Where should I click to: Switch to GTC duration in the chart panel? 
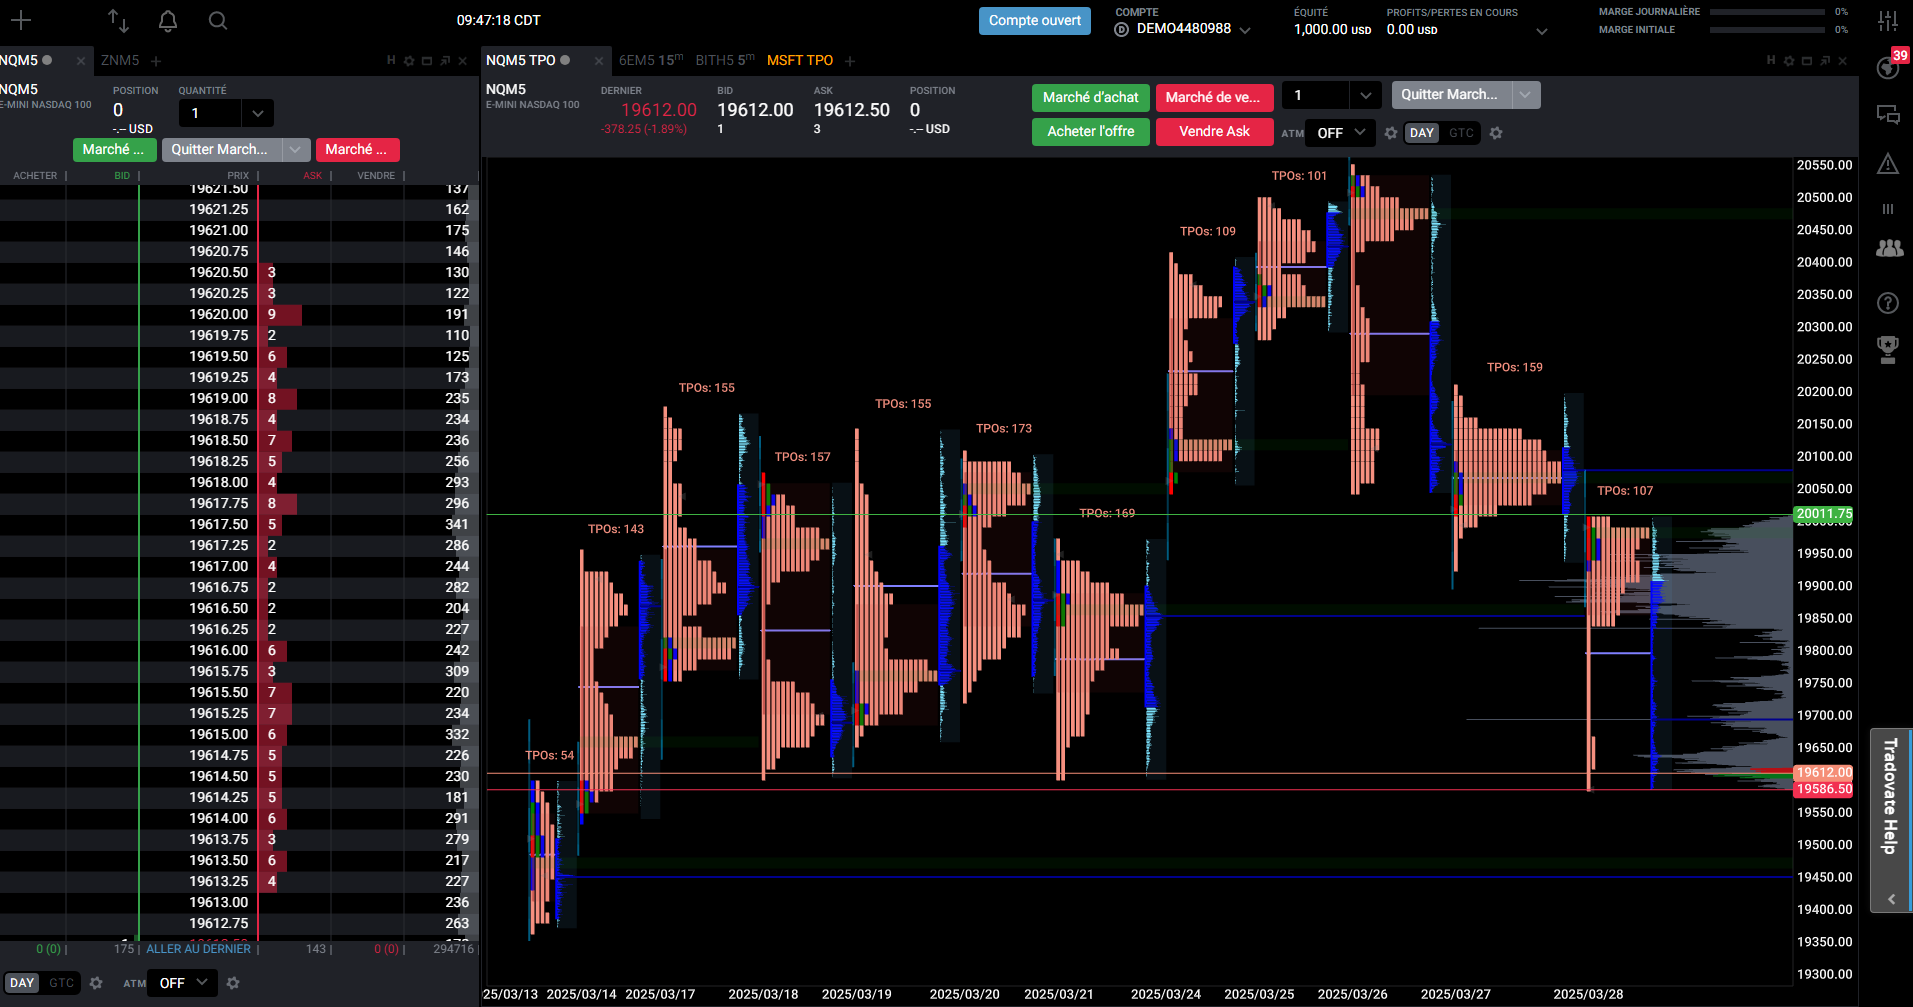[1461, 133]
